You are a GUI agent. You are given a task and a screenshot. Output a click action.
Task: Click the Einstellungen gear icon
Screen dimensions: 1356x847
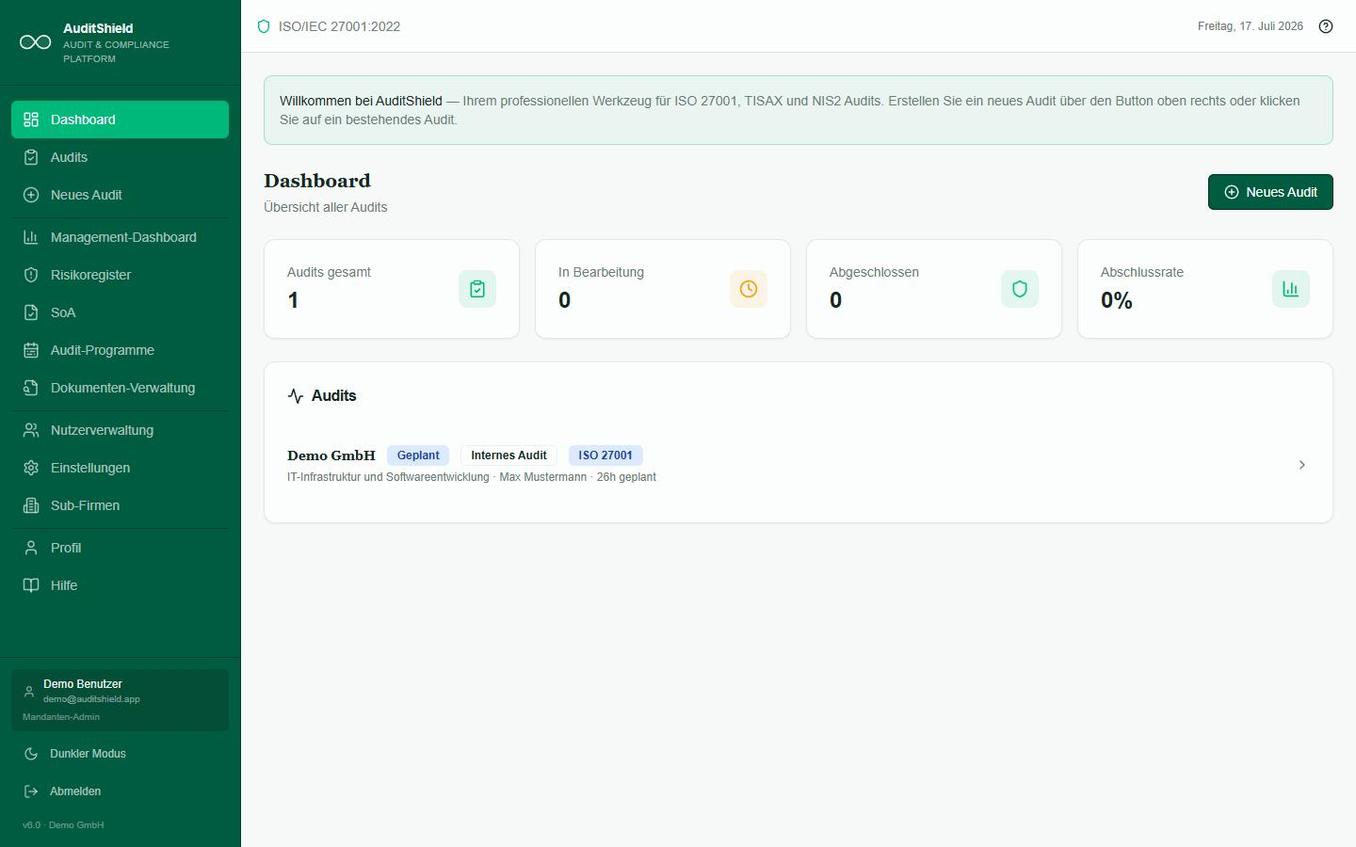31,468
